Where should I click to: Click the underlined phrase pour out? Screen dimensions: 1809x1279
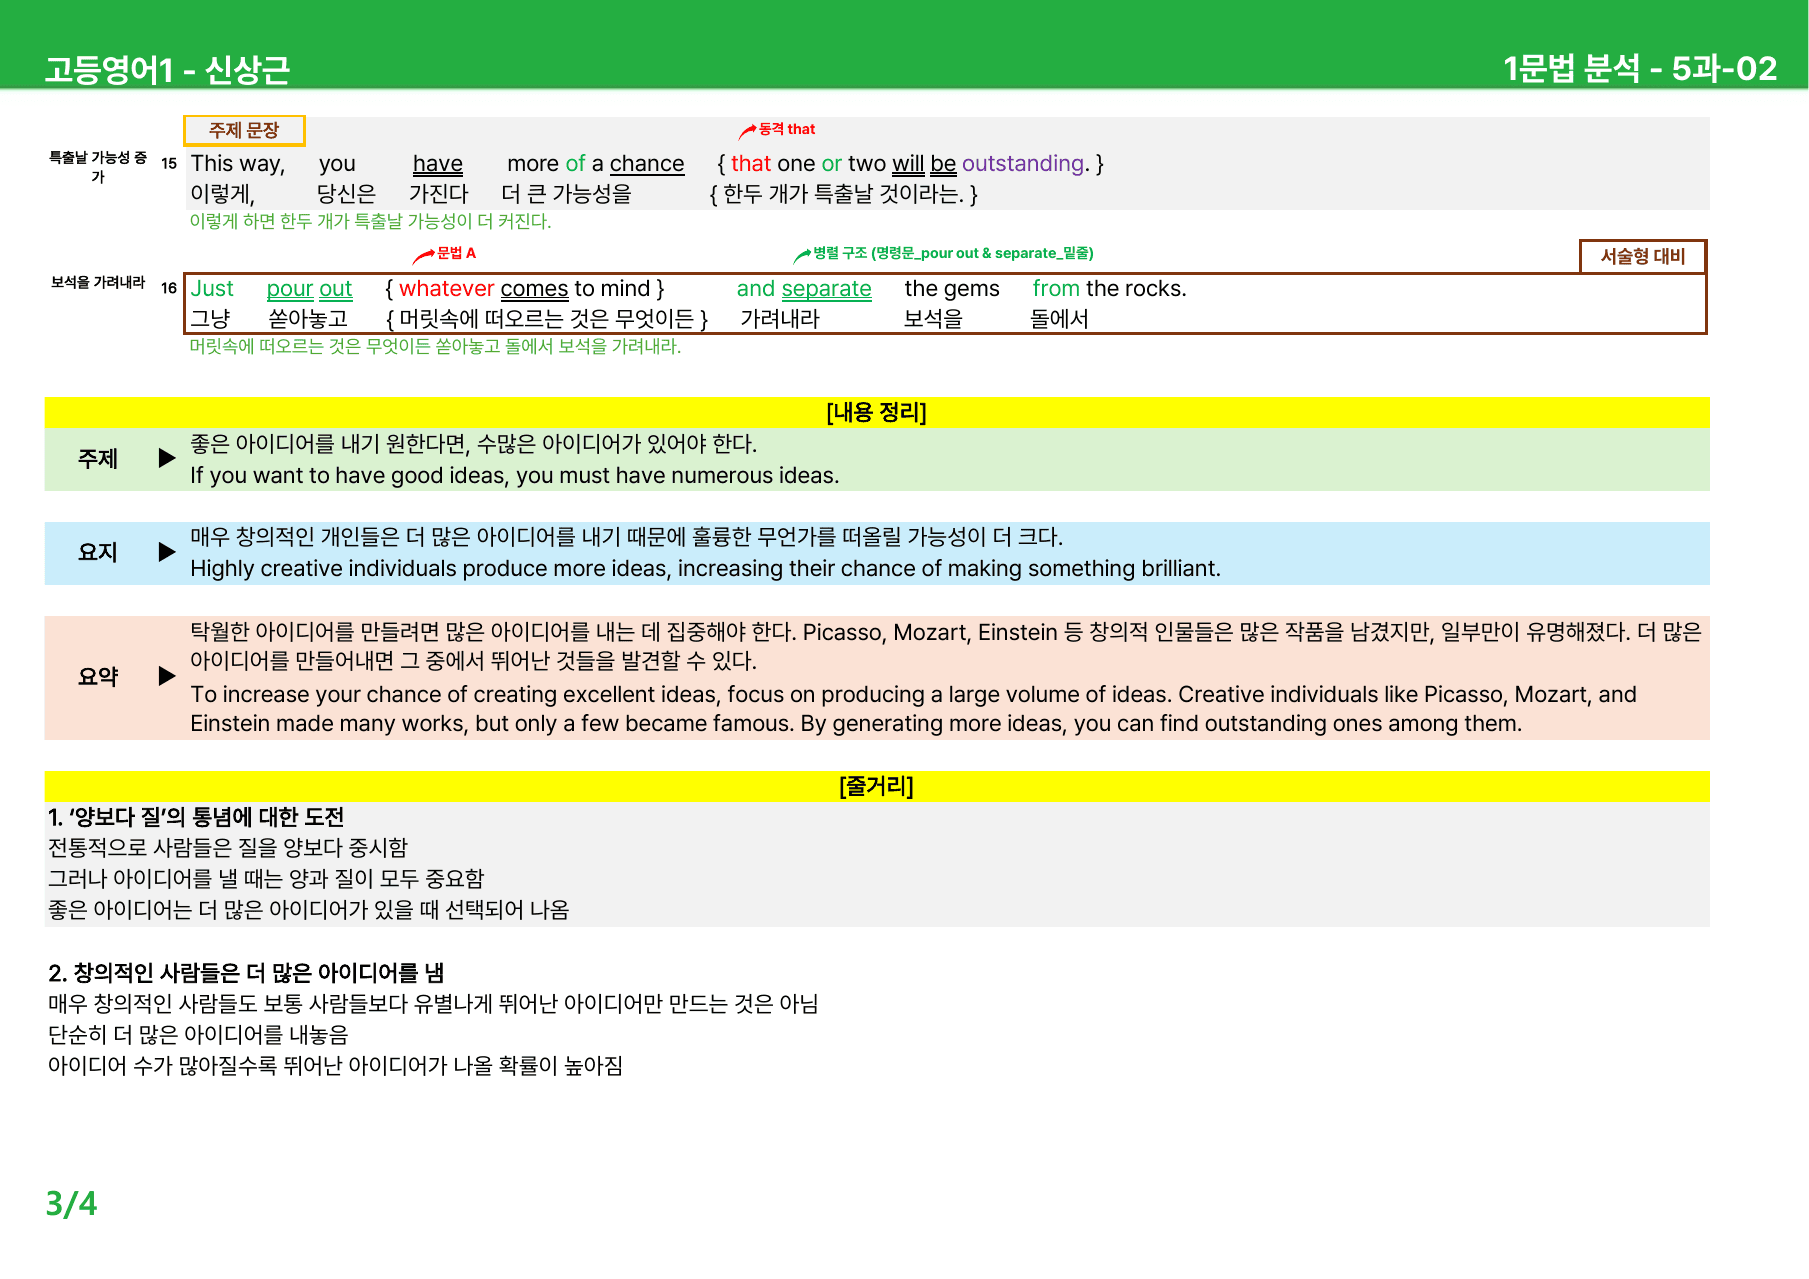pos(309,289)
